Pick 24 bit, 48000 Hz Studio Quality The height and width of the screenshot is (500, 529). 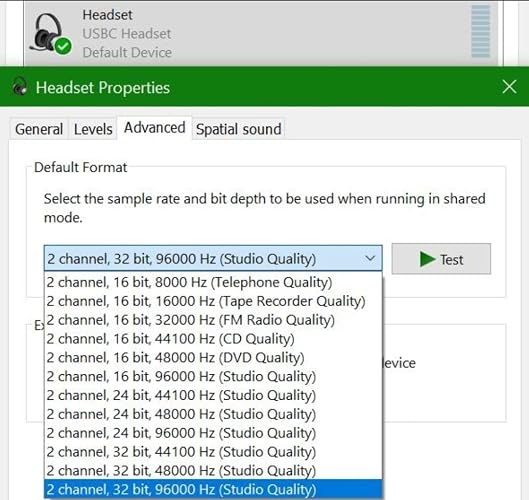click(213, 414)
